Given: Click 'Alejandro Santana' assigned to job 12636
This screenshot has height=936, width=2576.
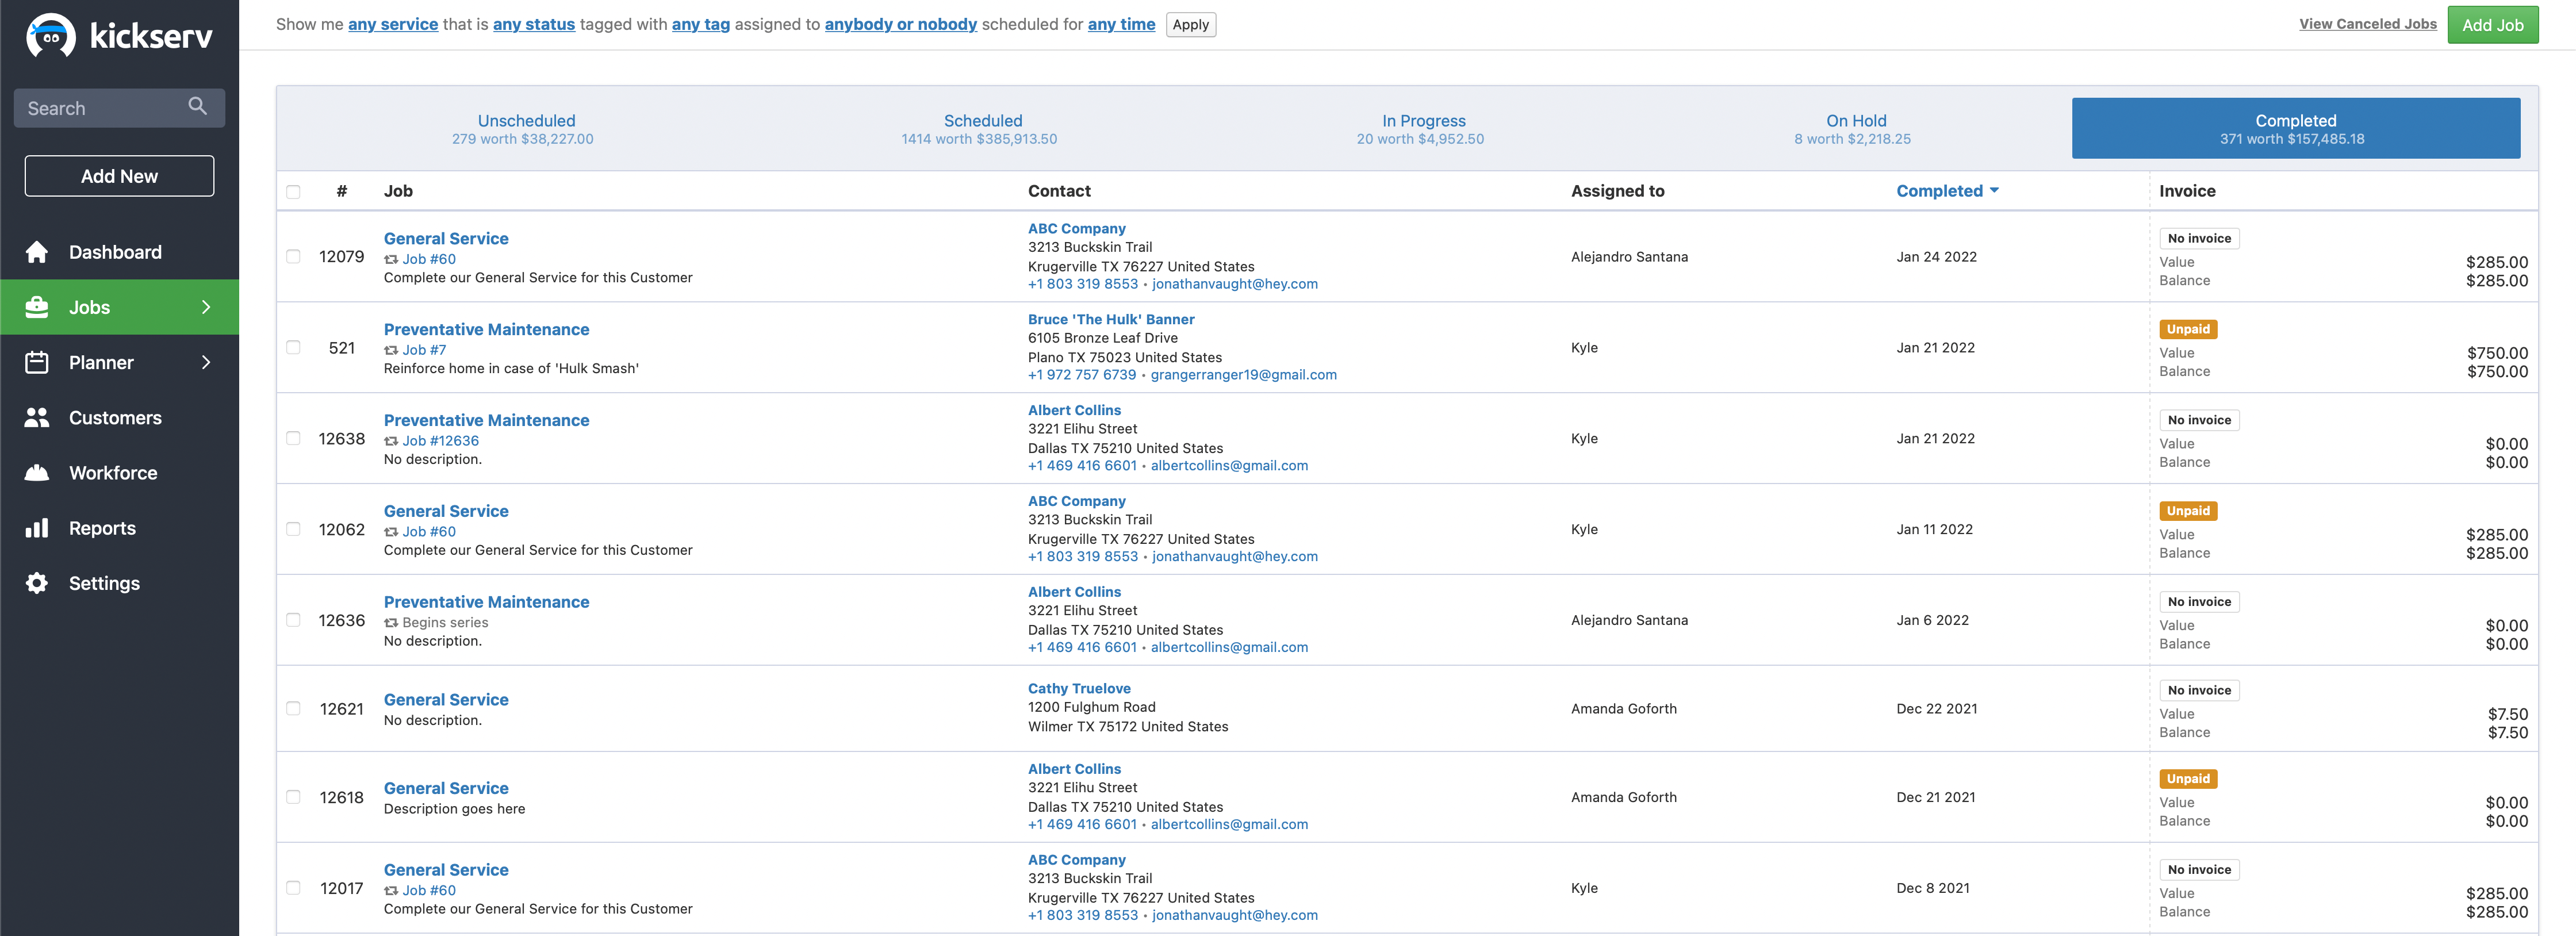Looking at the screenshot, I should [x=1629, y=621].
